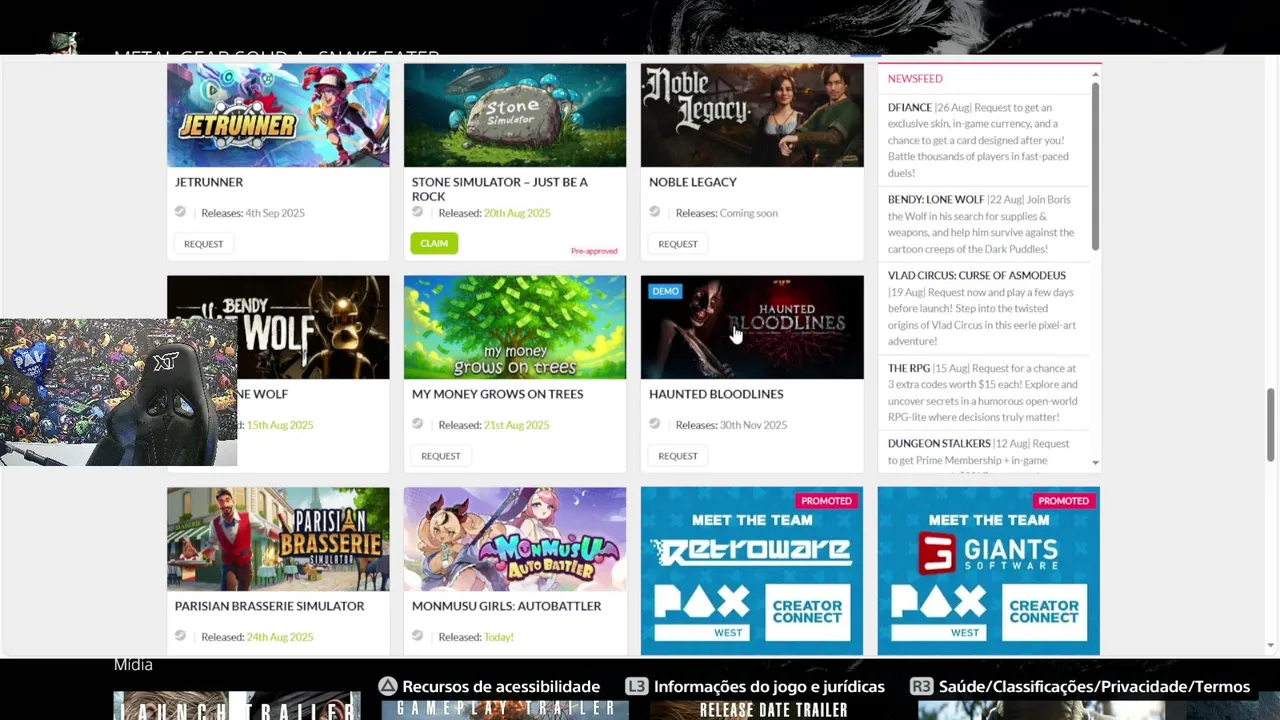Click the PROMOTED badge on Retroware banner
This screenshot has width=1280, height=720.
coord(827,501)
